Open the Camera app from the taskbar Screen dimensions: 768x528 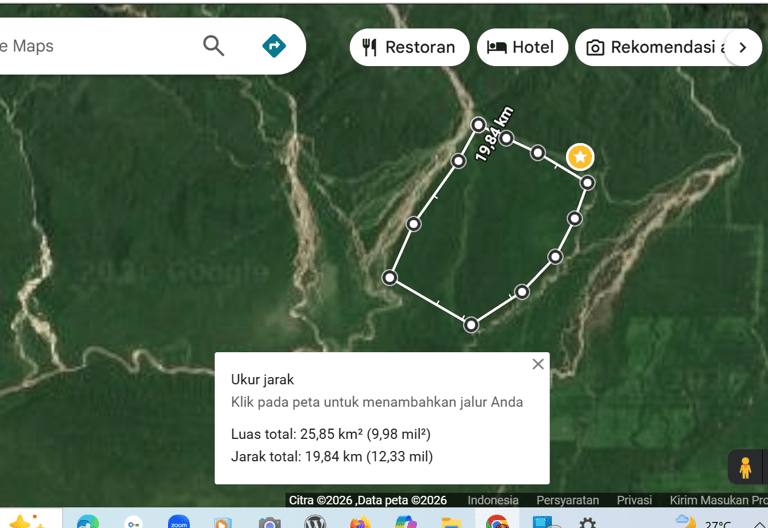pos(269,522)
